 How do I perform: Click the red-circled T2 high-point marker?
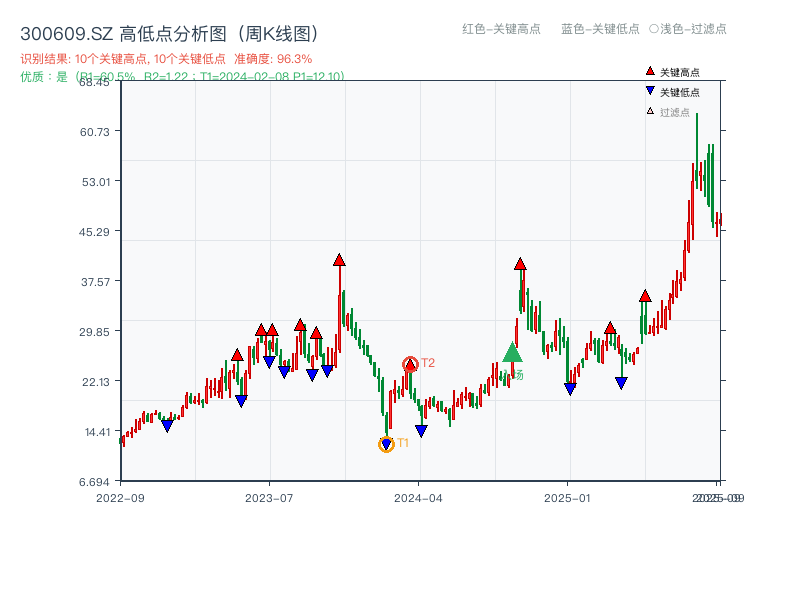coord(410,364)
